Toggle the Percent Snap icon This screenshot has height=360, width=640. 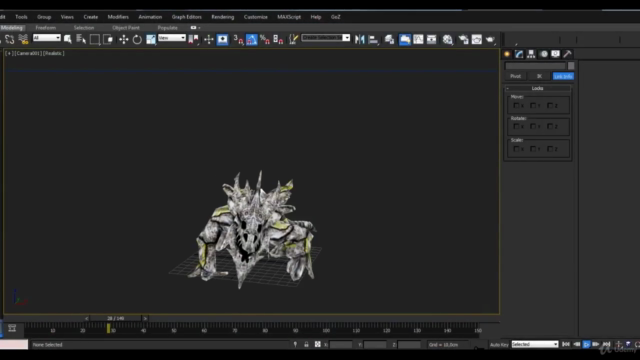pyautogui.click(x=265, y=39)
